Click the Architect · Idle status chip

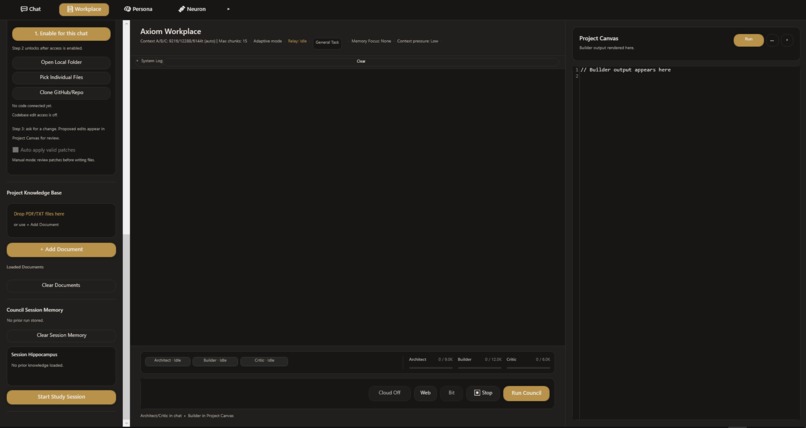click(168, 361)
